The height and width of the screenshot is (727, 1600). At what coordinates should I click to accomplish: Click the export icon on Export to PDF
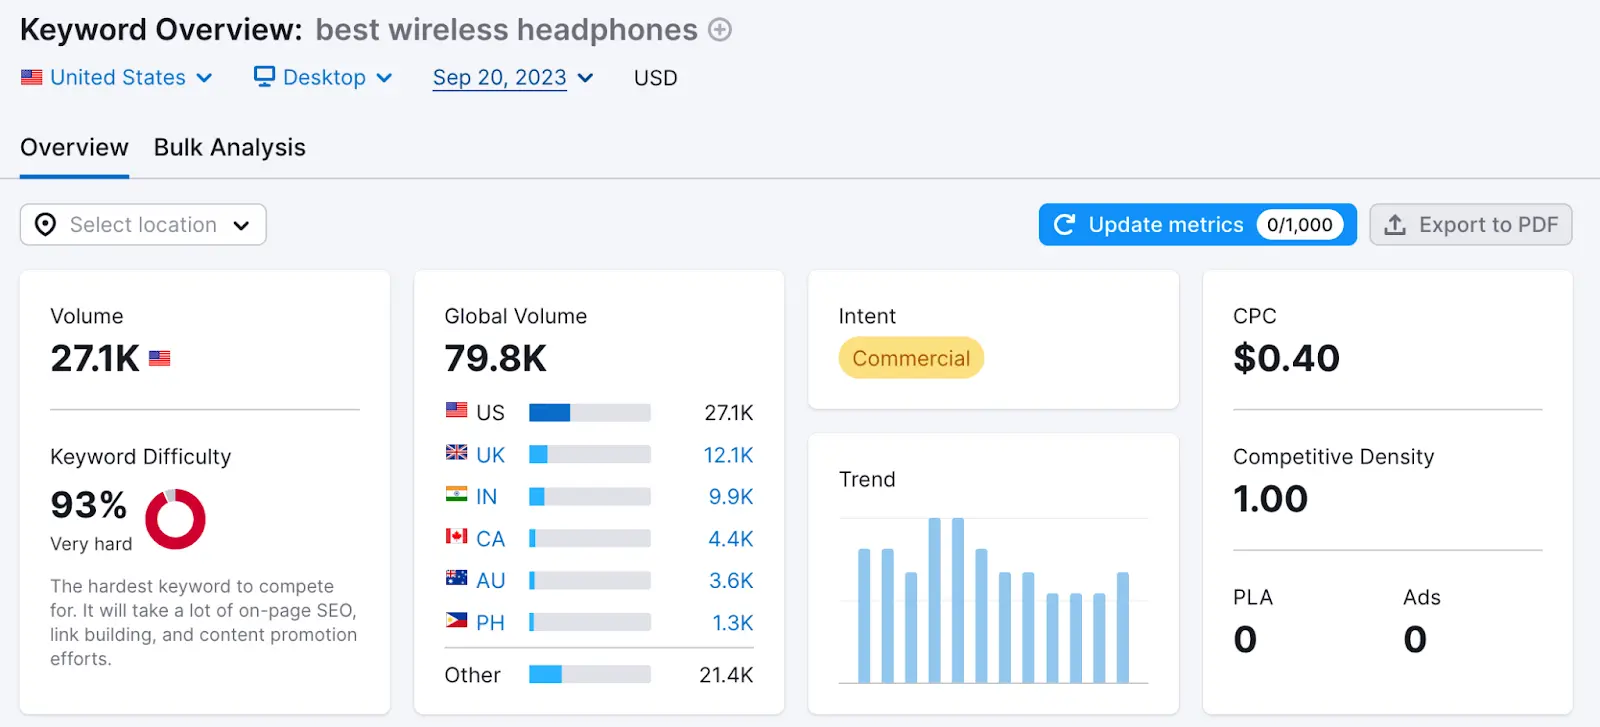pyautogui.click(x=1394, y=224)
